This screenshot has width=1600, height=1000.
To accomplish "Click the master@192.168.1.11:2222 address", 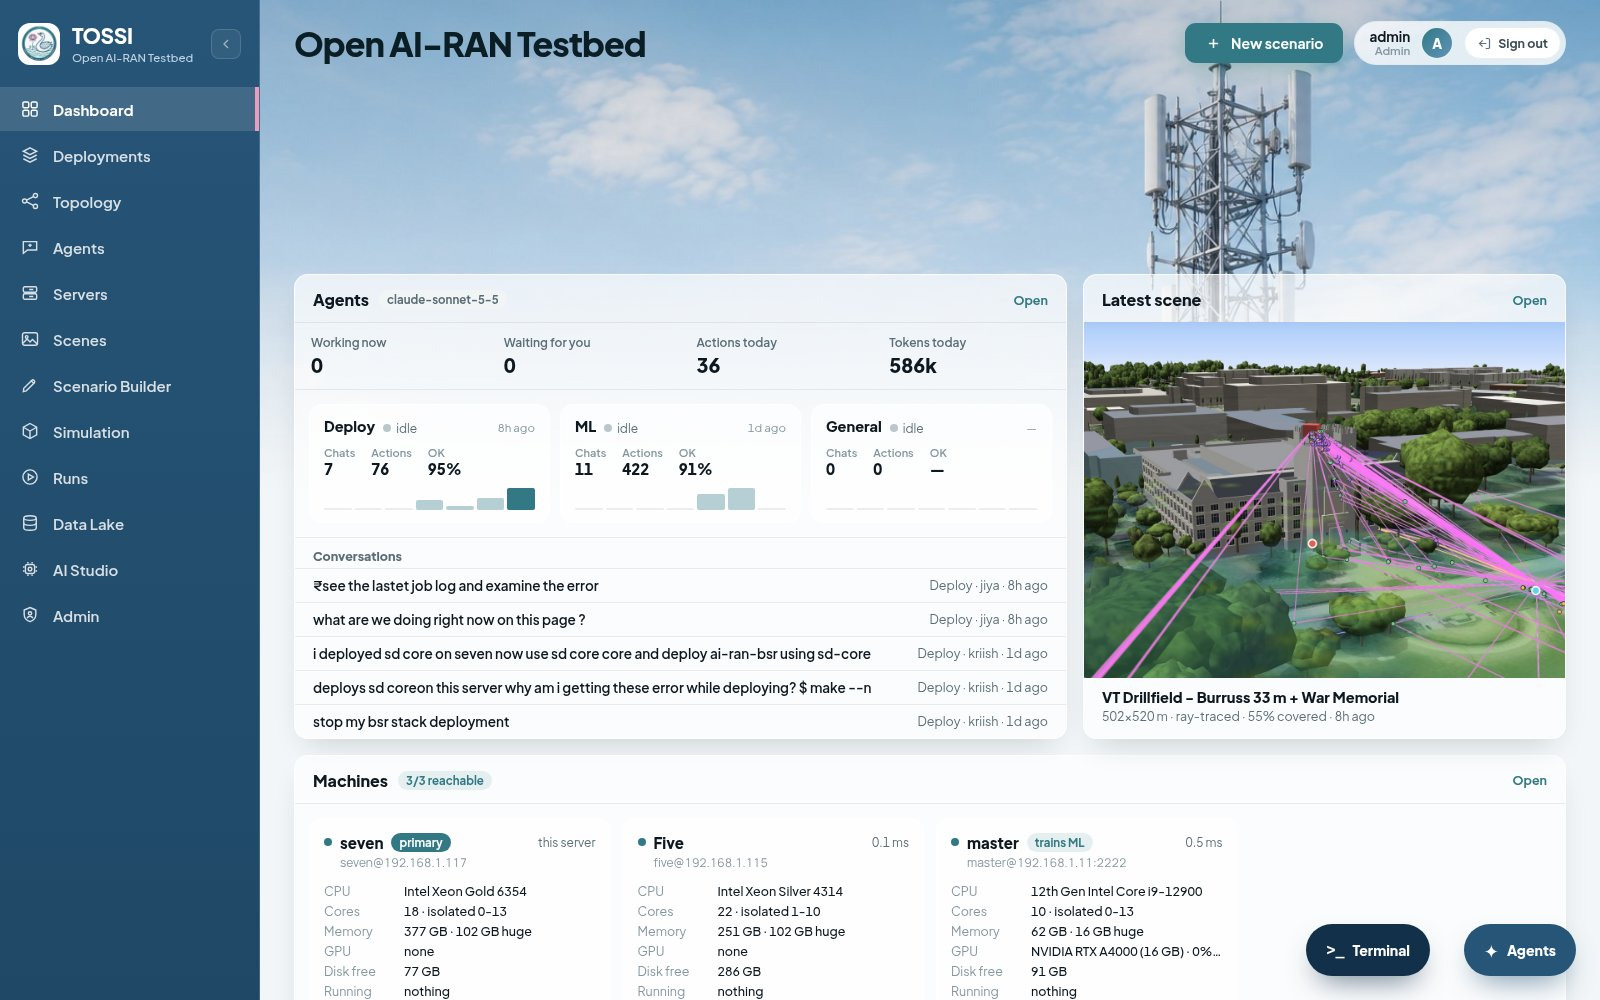I will tap(1046, 862).
